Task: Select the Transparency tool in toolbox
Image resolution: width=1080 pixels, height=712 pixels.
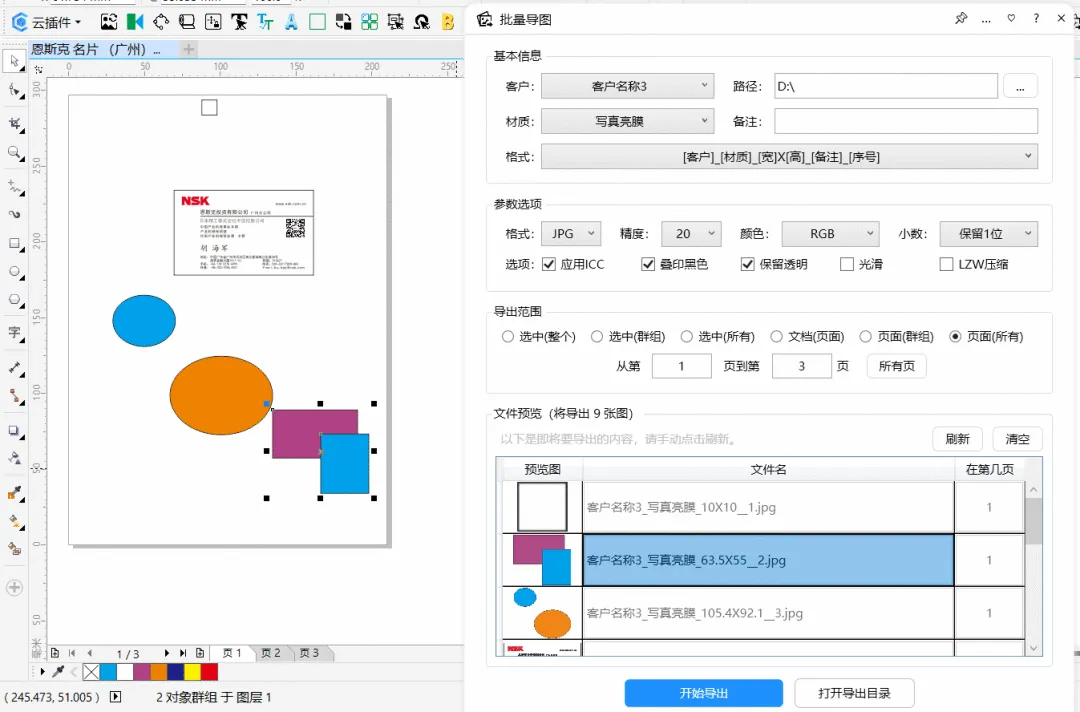Action: (14, 458)
